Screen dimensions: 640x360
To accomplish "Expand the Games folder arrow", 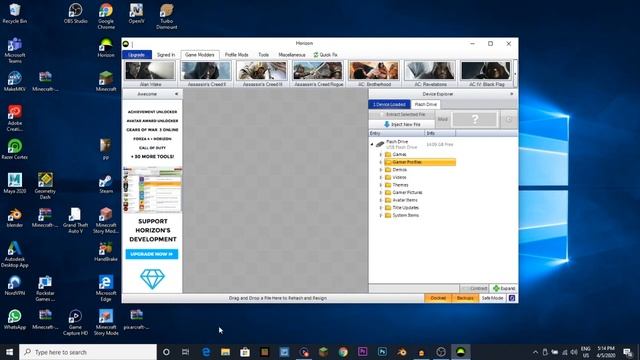I will coord(381,155).
